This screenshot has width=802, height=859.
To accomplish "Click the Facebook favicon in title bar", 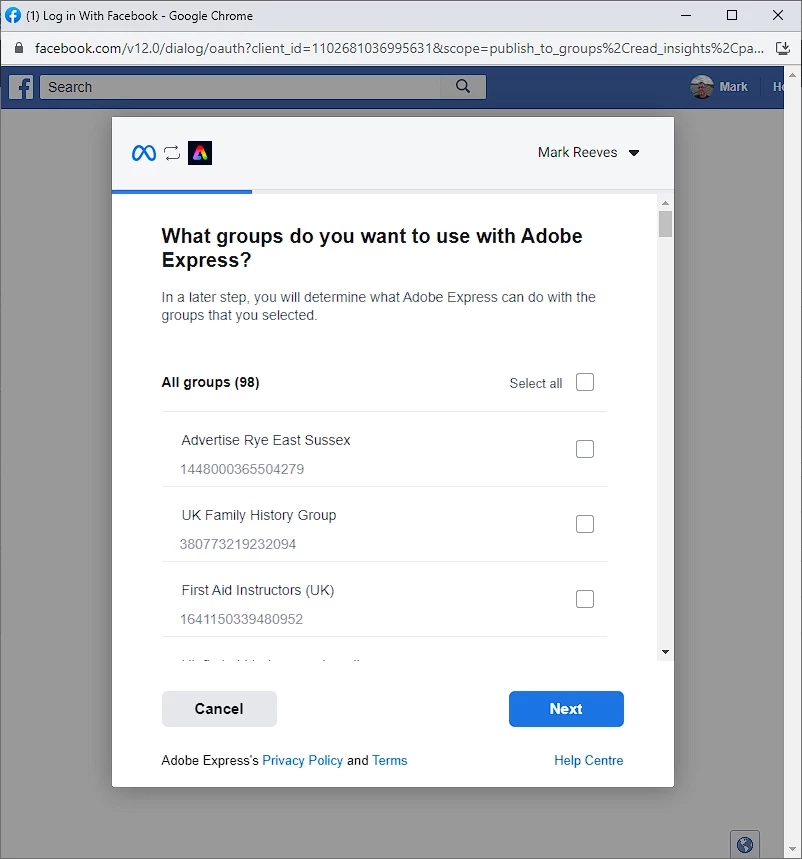I will (13, 15).
